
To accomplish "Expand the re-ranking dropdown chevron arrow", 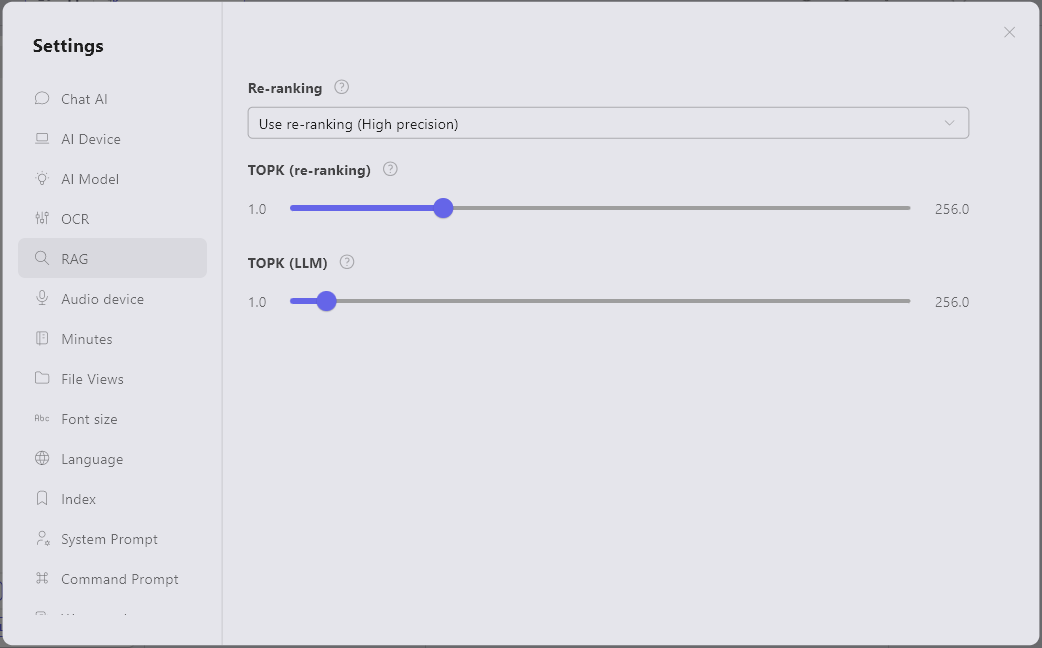I will point(949,123).
